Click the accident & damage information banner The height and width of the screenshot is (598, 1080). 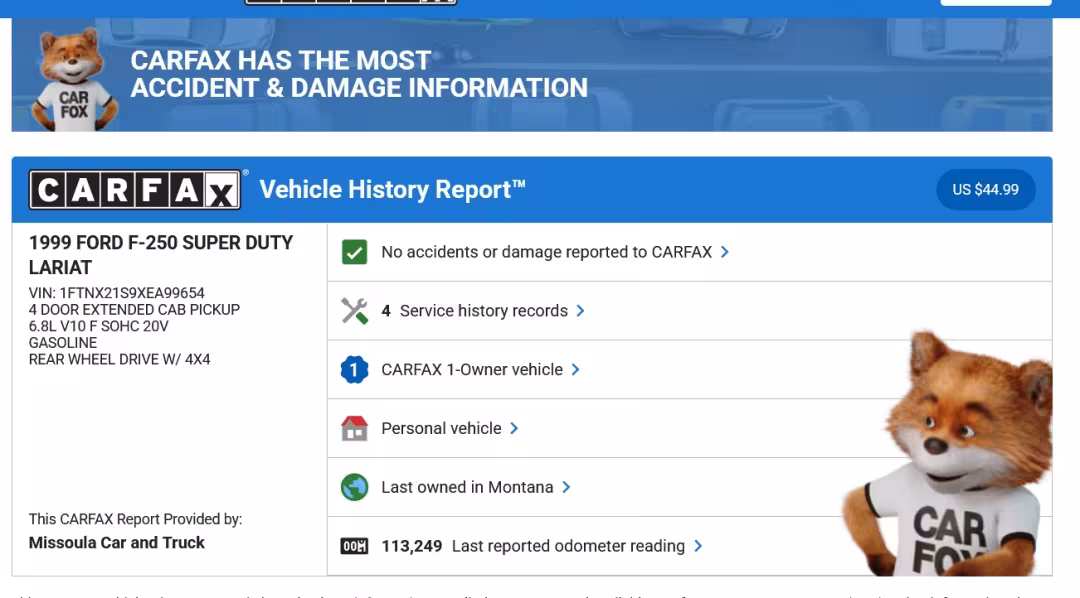pos(532,74)
